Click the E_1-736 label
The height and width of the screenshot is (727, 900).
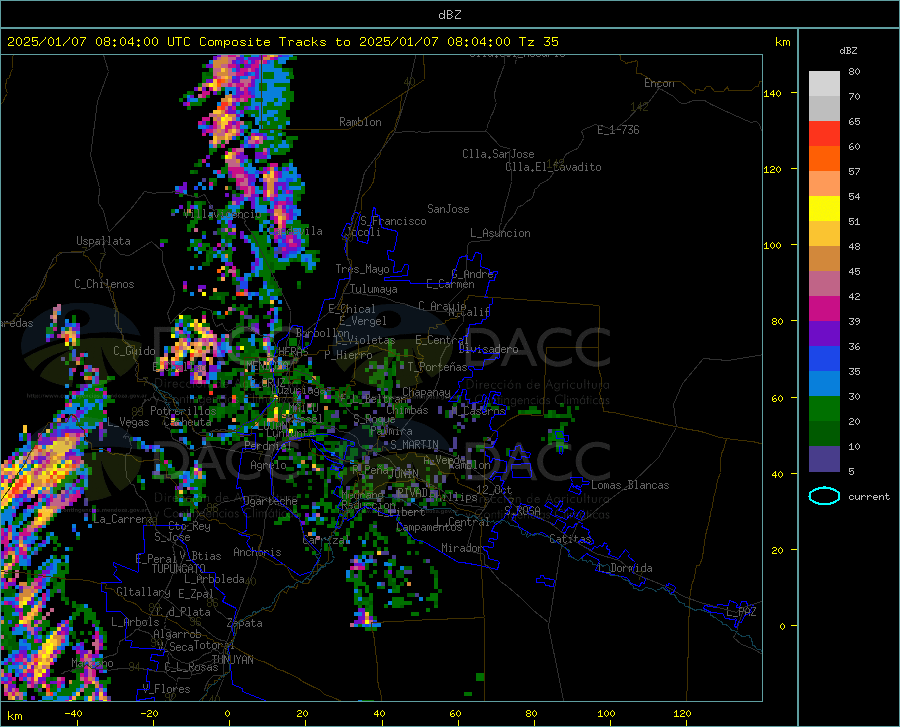coord(618,130)
